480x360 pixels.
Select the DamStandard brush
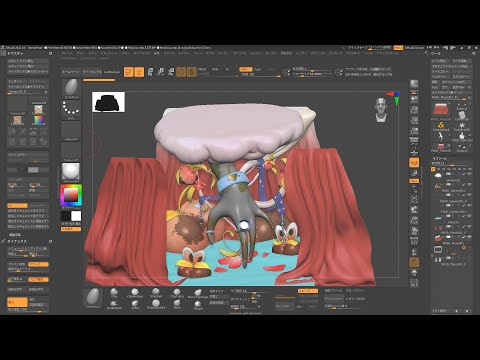point(156,304)
